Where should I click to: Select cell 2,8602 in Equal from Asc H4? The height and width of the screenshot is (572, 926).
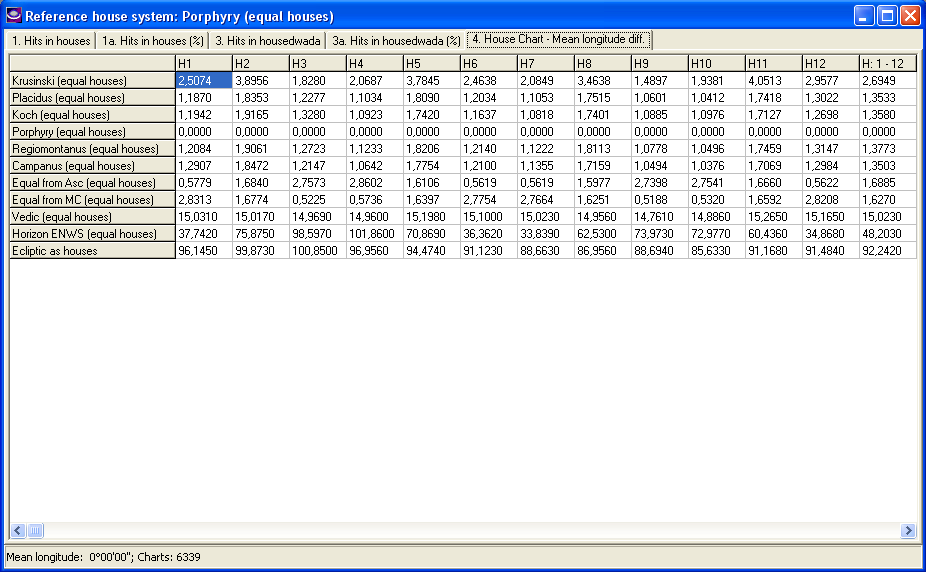(x=375, y=183)
